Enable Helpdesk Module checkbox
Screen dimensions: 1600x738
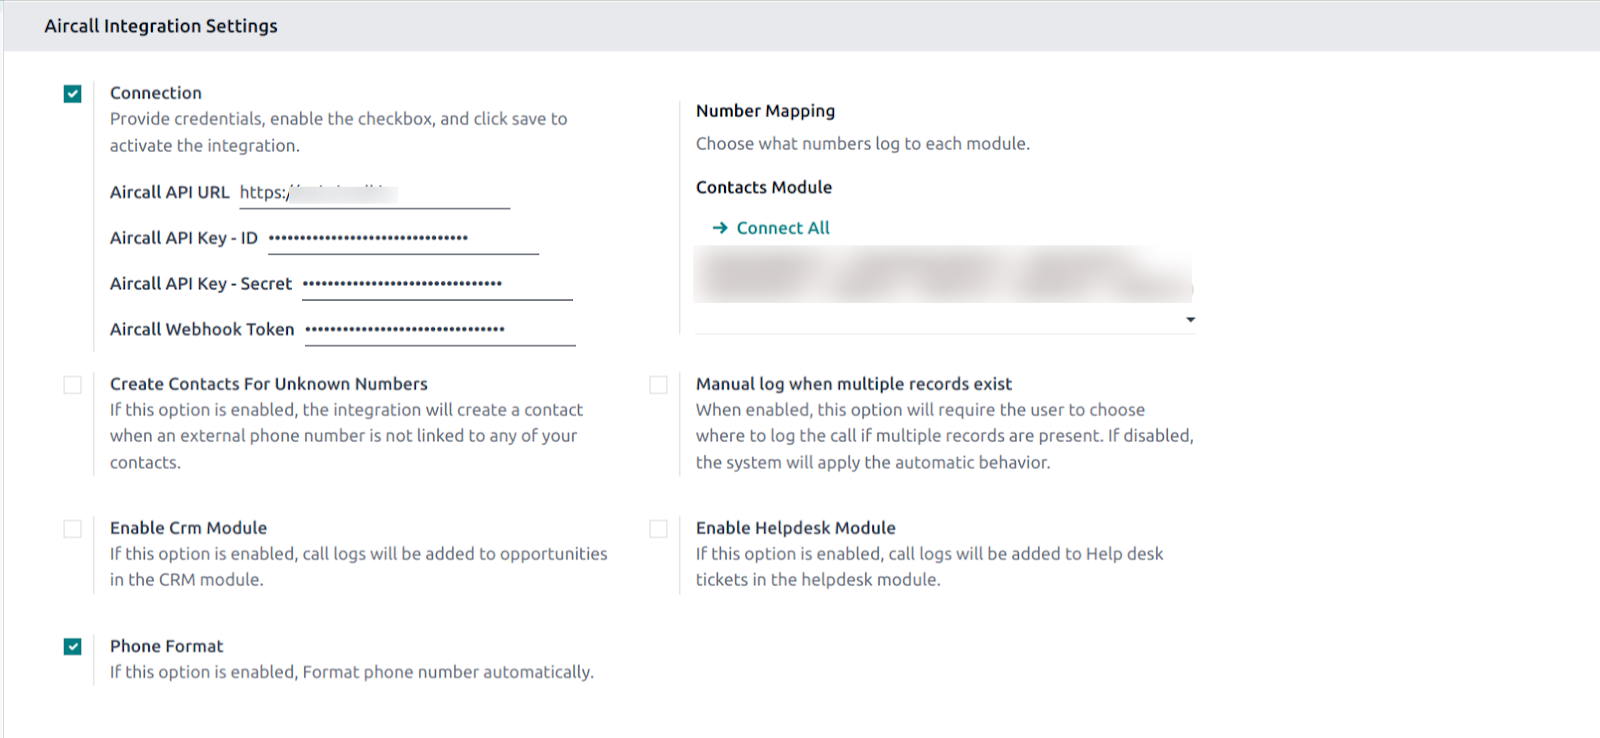pyautogui.click(x=658, y=529)
